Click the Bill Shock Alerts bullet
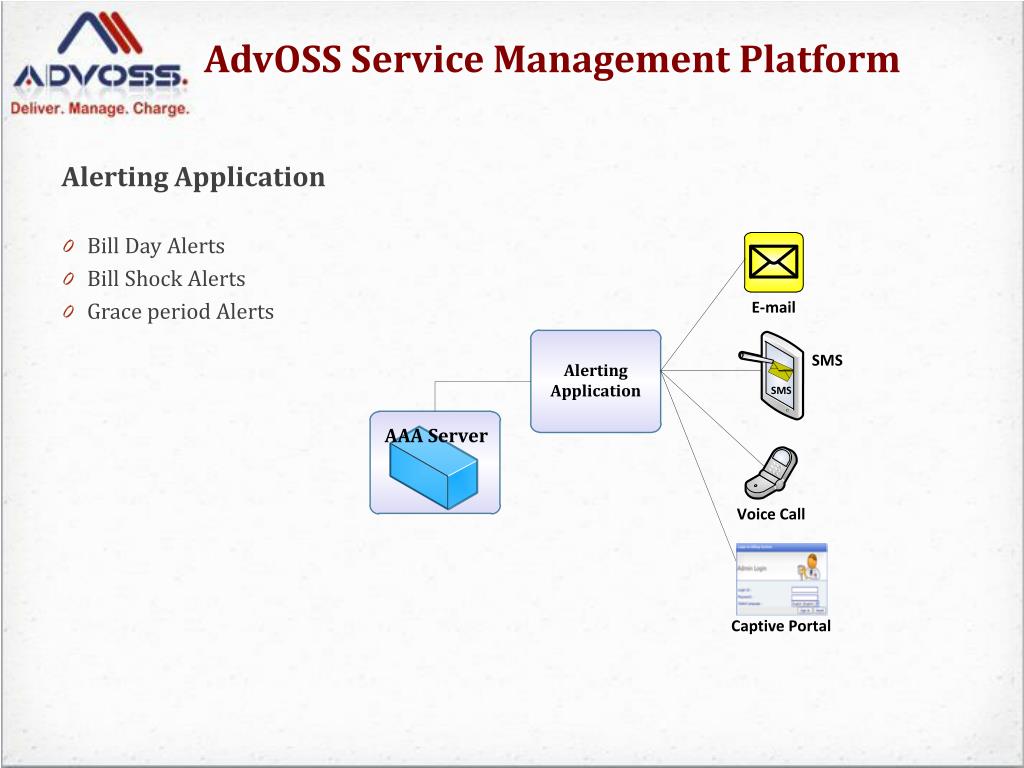 click(x=167, y=279)
